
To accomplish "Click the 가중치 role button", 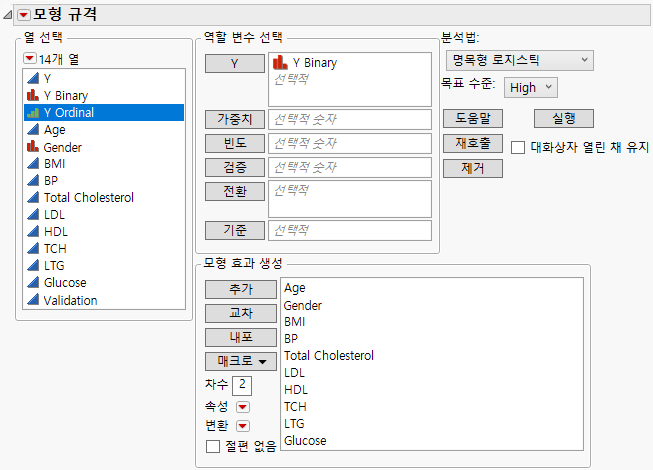I will point(235,119).
